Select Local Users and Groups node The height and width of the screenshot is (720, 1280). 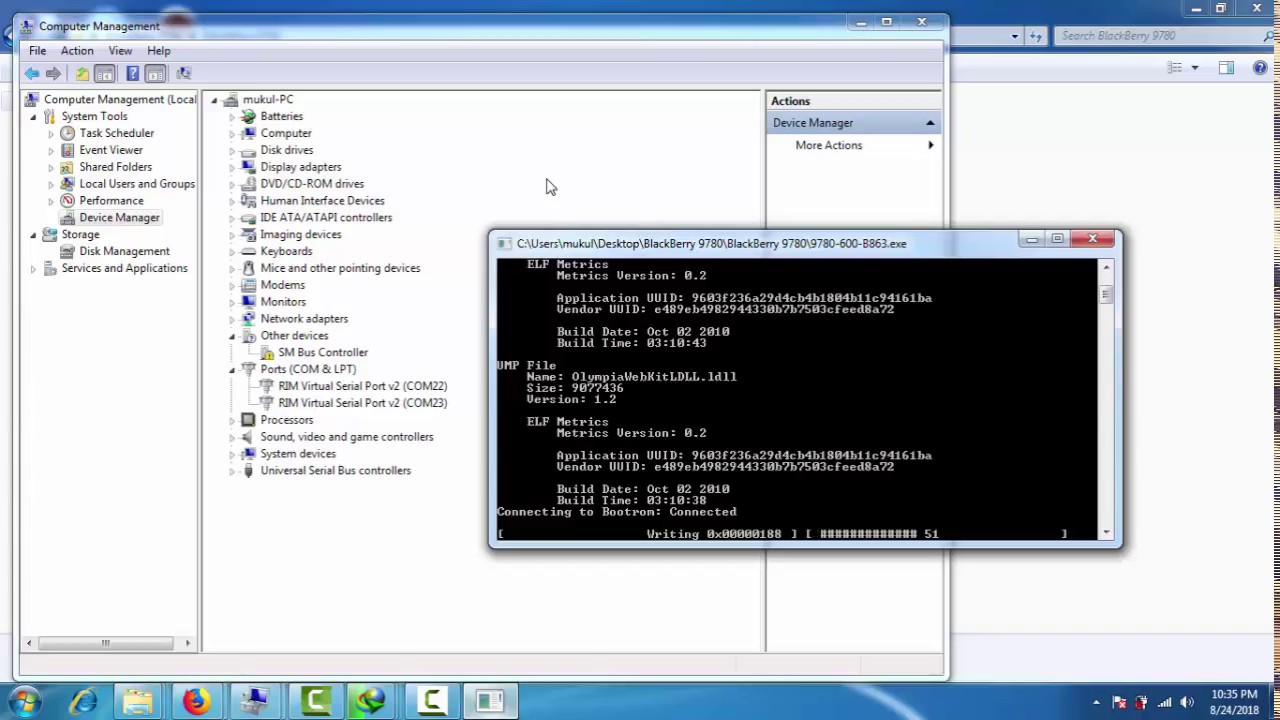click(x=137, y=184)
